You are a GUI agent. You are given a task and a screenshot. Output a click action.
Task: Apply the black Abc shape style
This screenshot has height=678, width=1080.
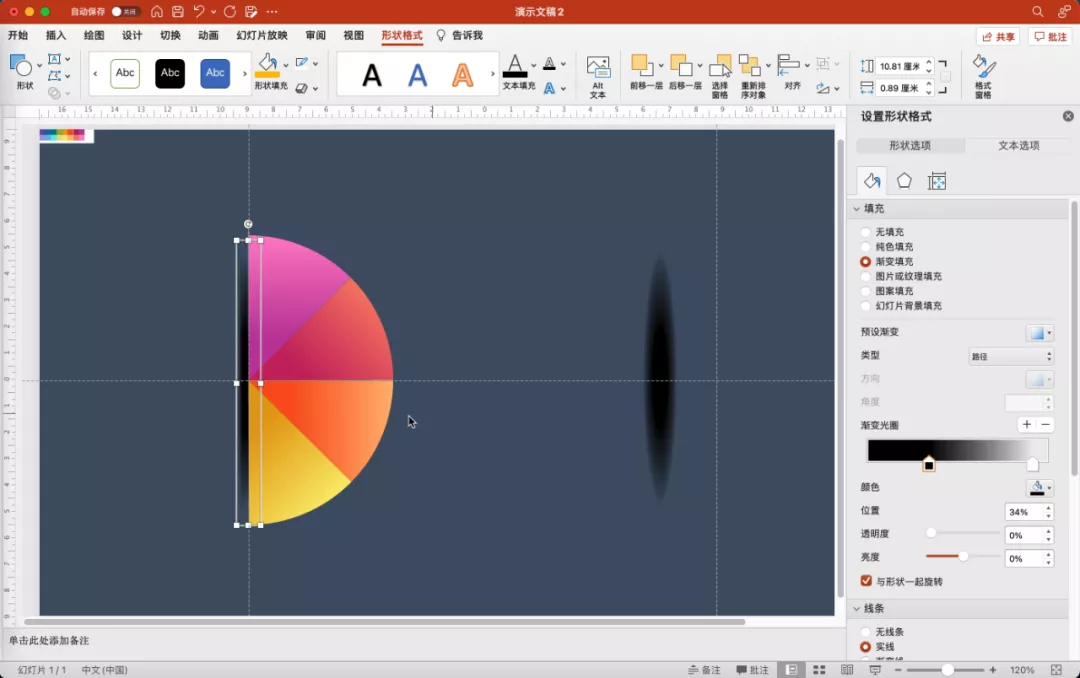(x=170, y=73)
